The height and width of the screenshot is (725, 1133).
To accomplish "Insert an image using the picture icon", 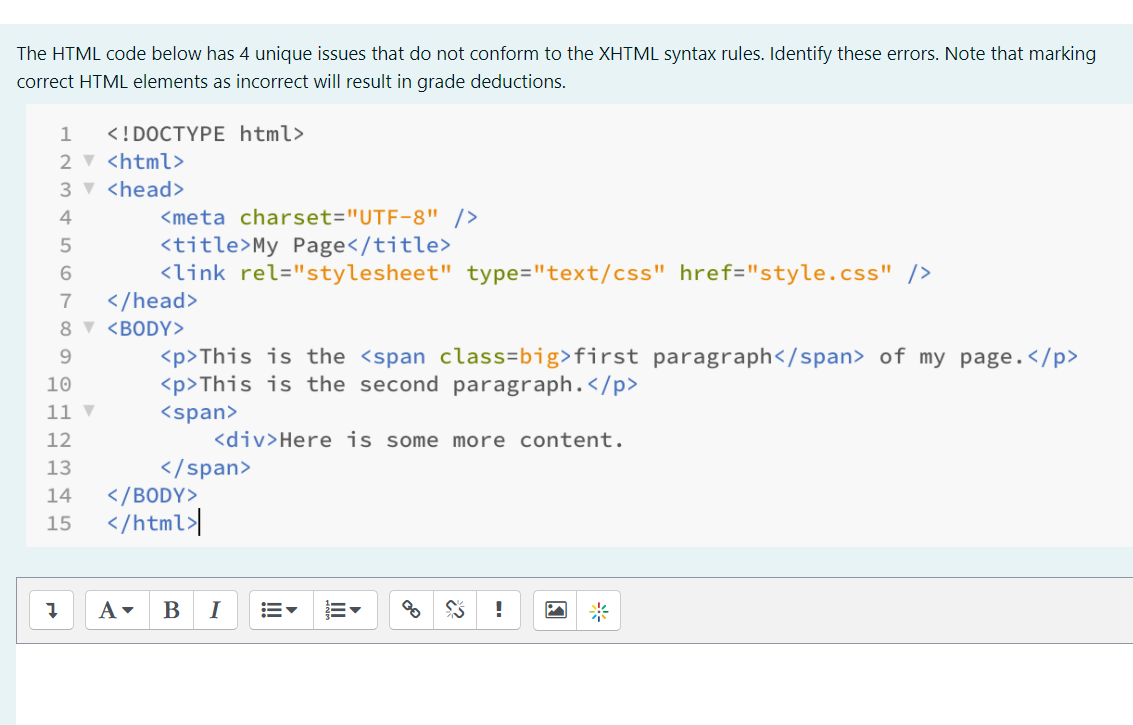I will click(x=555, y=610).
